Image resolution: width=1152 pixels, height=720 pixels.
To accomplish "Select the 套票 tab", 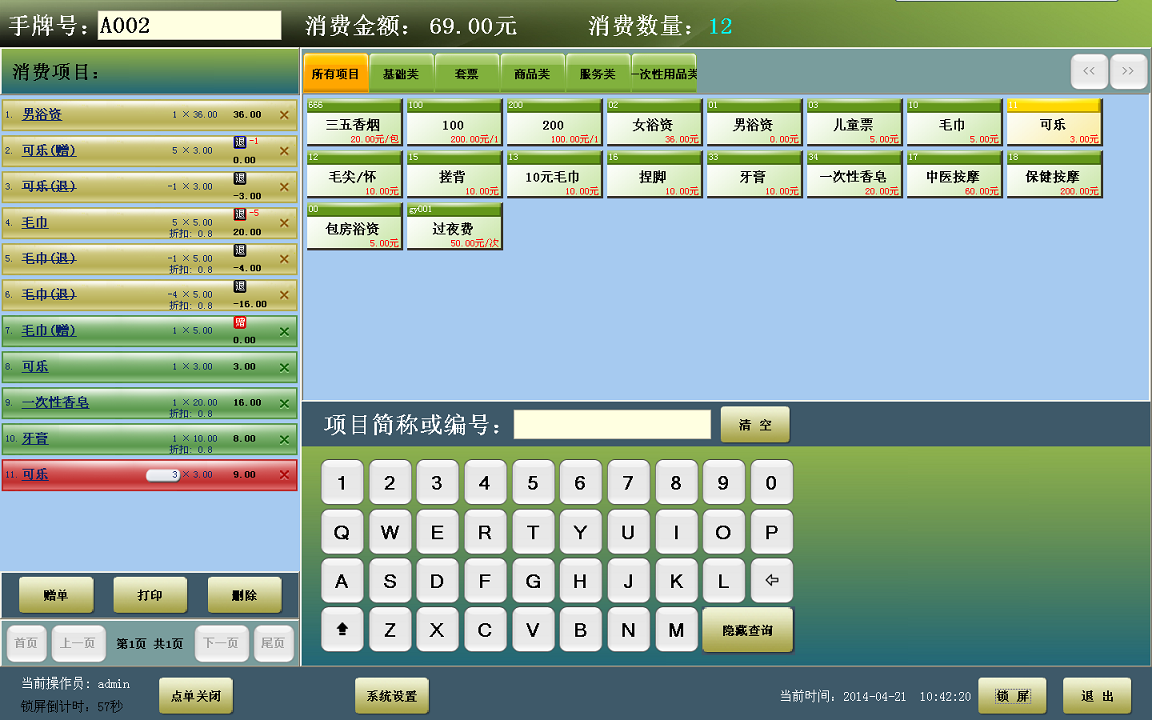I will (x=467, y=74).
